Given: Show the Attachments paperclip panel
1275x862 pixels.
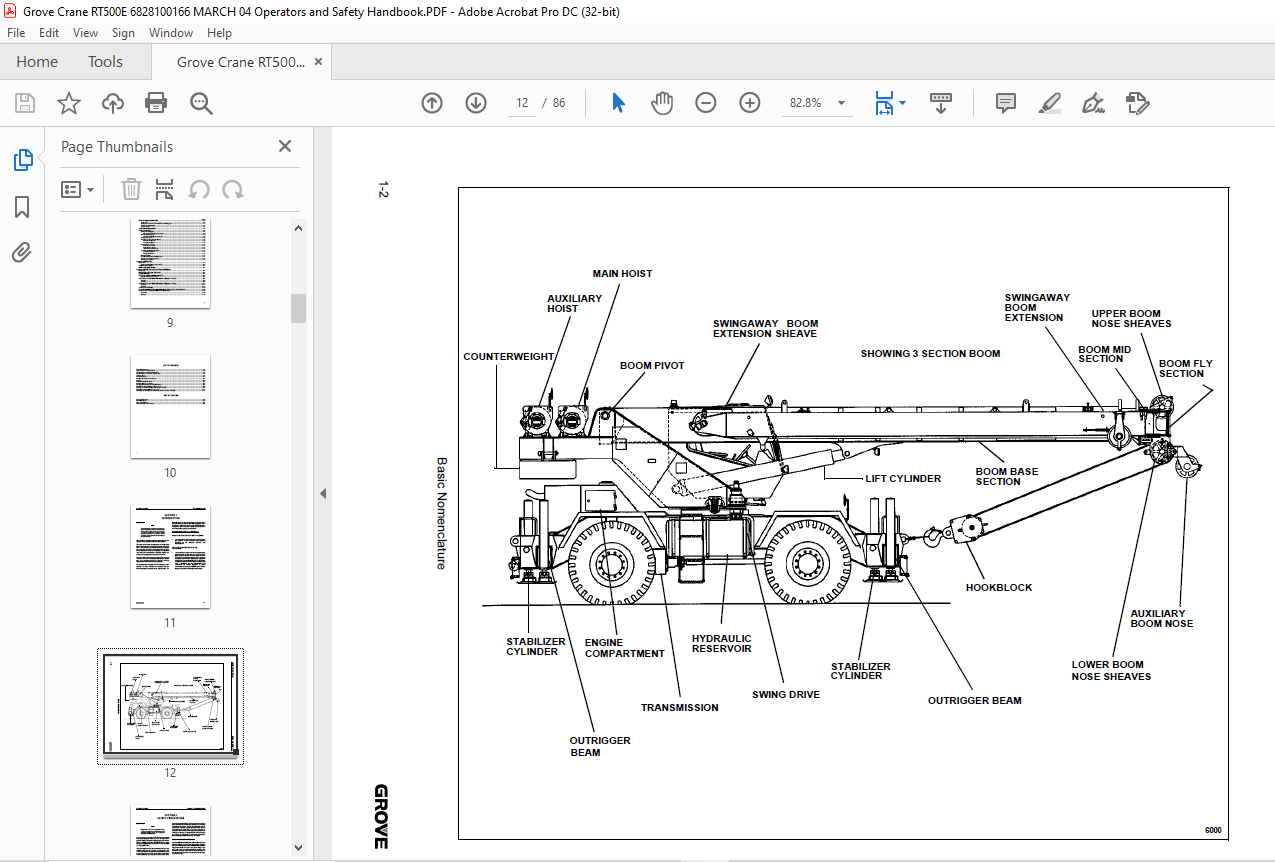Looking at the screenshot, I should pos(22,252).
